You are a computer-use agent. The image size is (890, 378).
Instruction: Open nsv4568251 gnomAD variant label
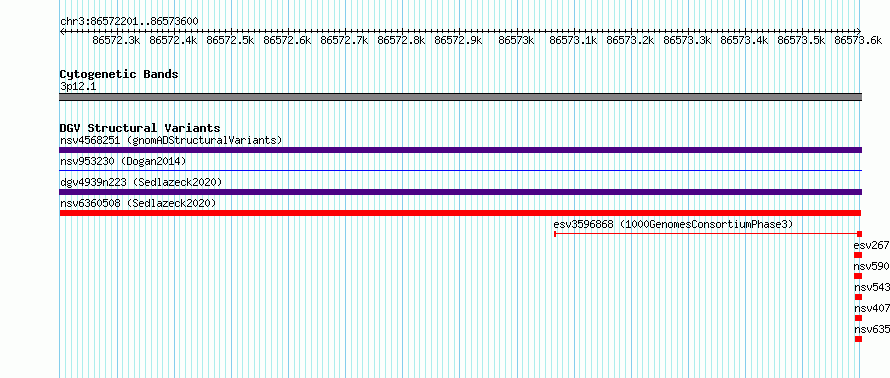tap(171, 140)
